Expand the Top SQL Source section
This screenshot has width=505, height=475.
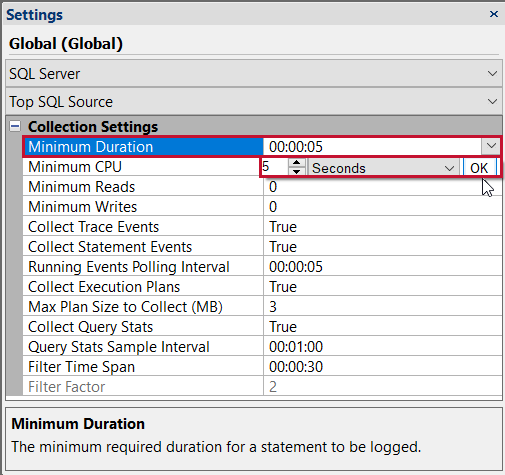[x=492, y=101]
